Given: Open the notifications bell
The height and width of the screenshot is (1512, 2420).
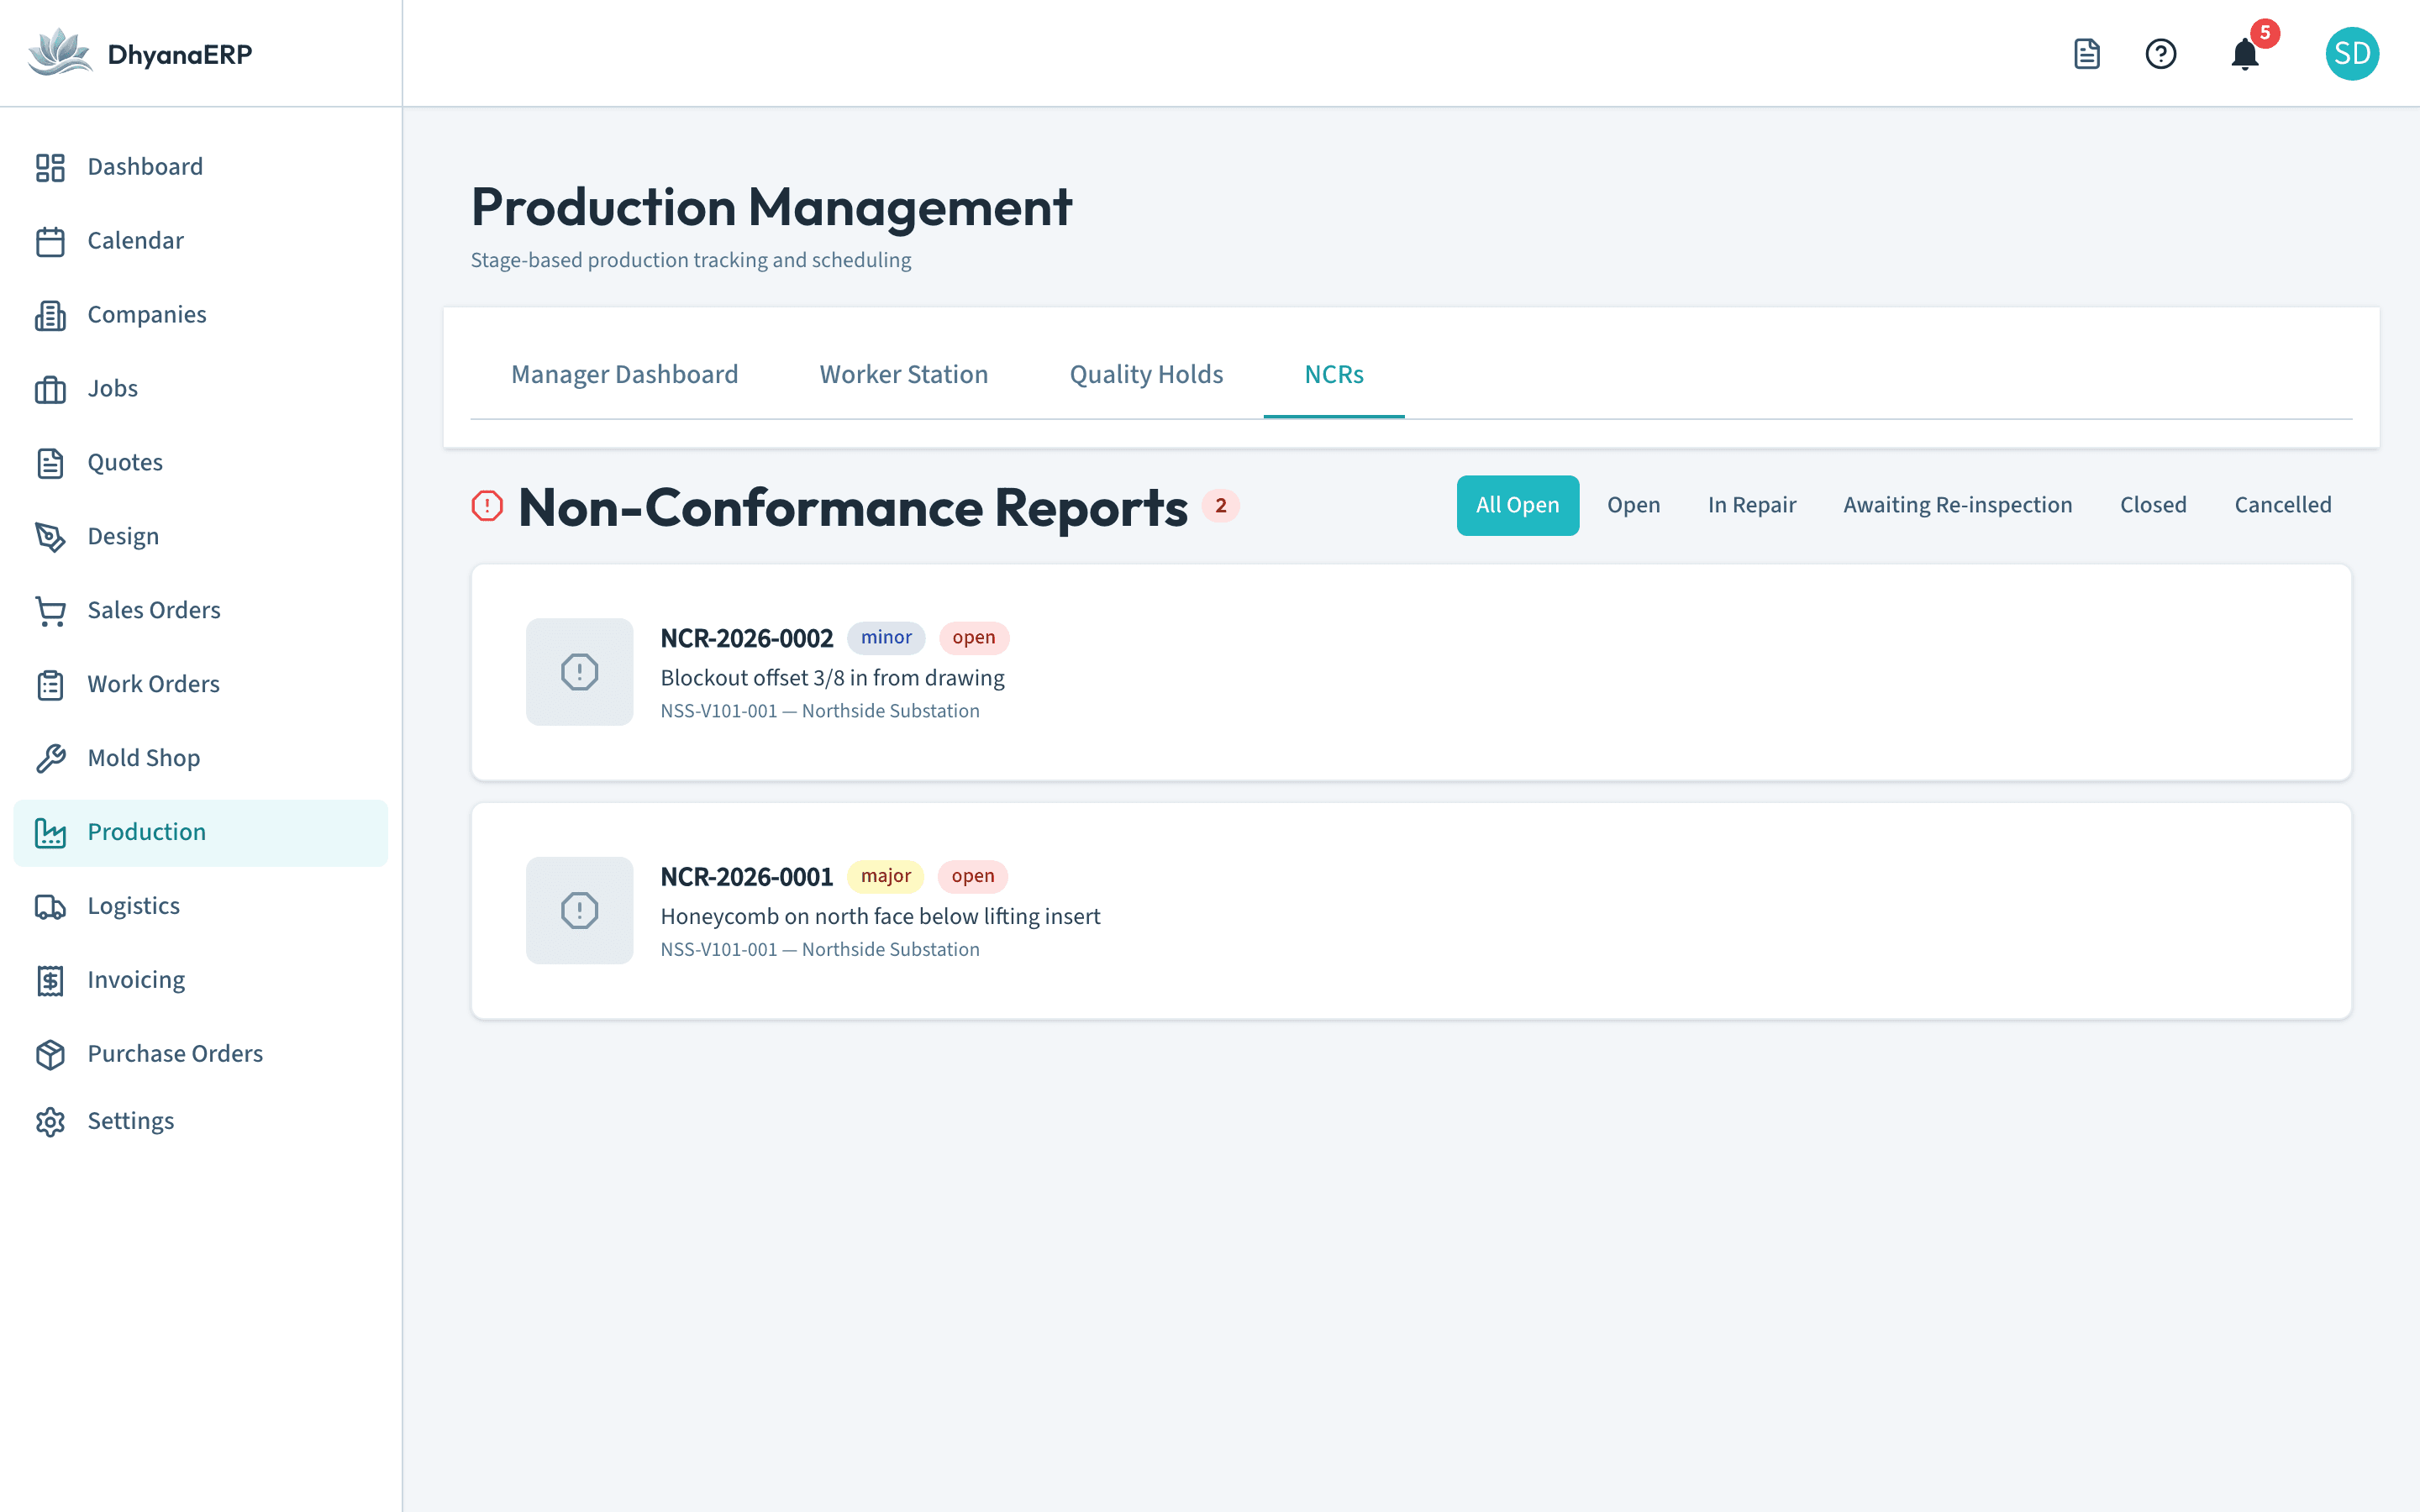Looking at the screenshot, I should coord(2245,53).
